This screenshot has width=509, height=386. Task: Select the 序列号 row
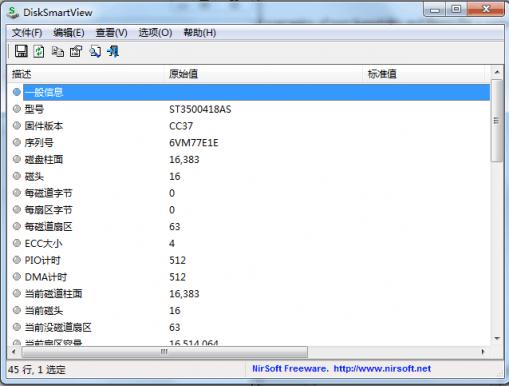pyautogui.click(x=249, y=143)
